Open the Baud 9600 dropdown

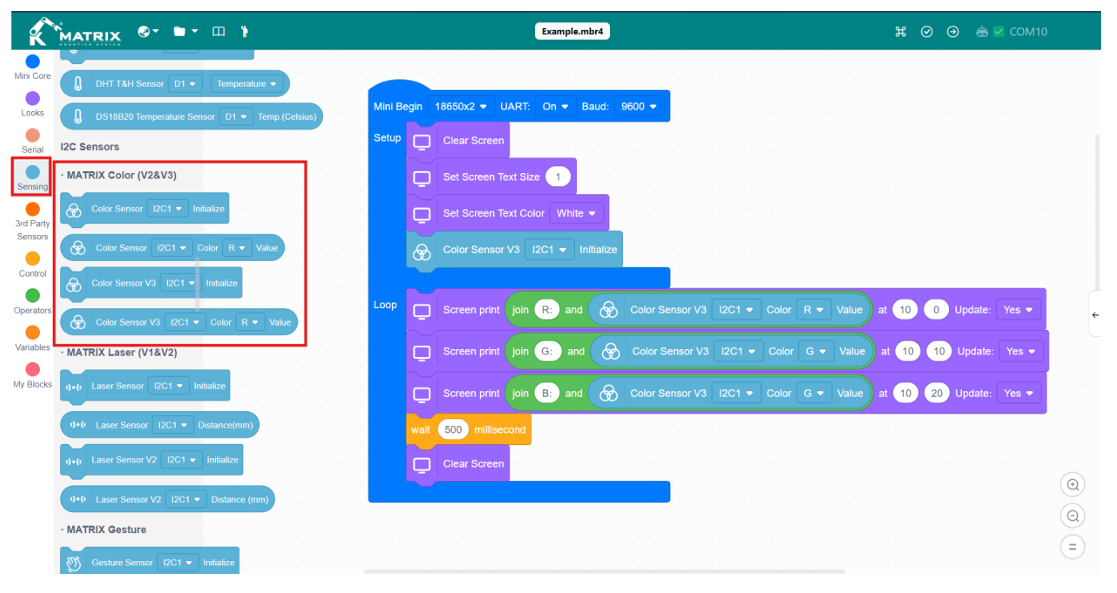[x=638, y=106]
